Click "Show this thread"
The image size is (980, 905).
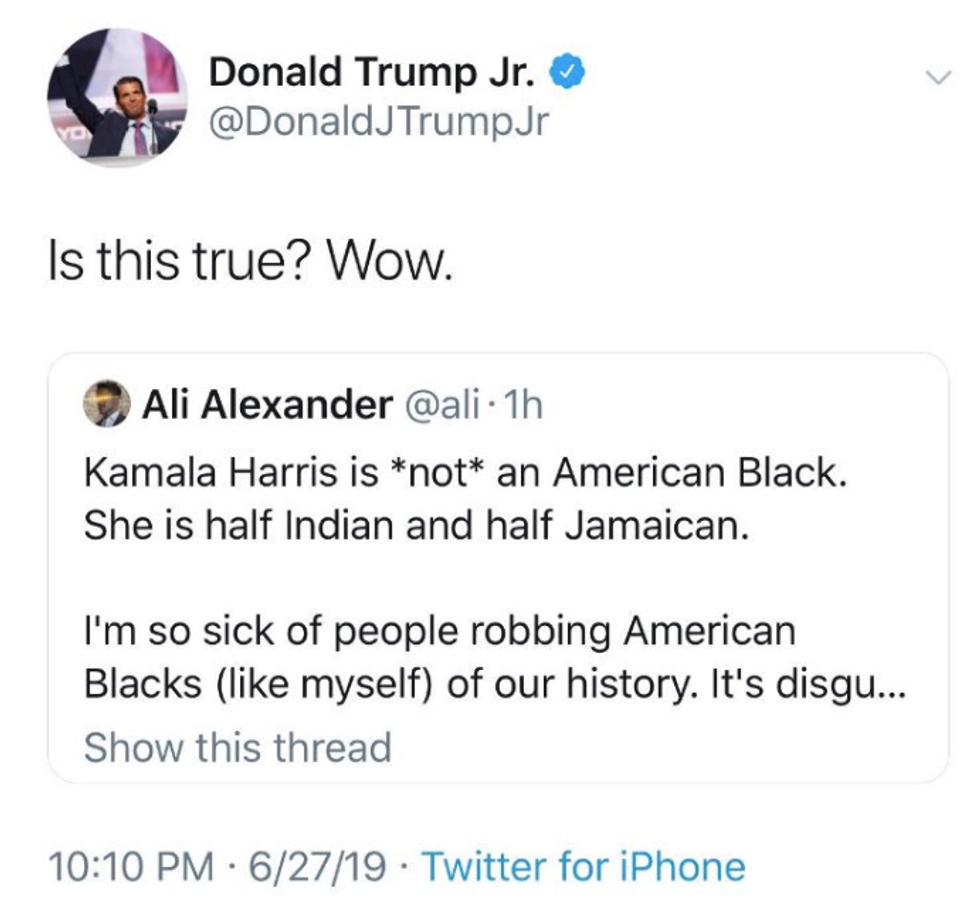coord(237,746)
